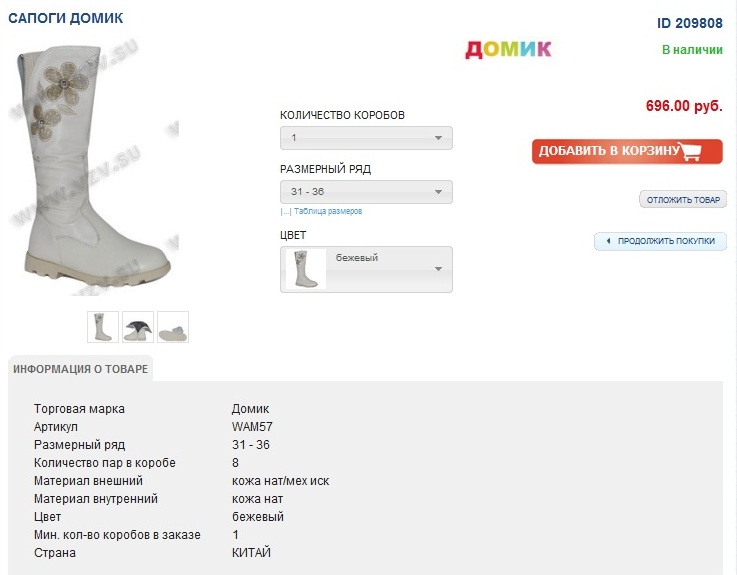737x575 pixels.
Task: Click the ОТЛОЖИТЬ ТОВАР button
Action: [683, 200]
